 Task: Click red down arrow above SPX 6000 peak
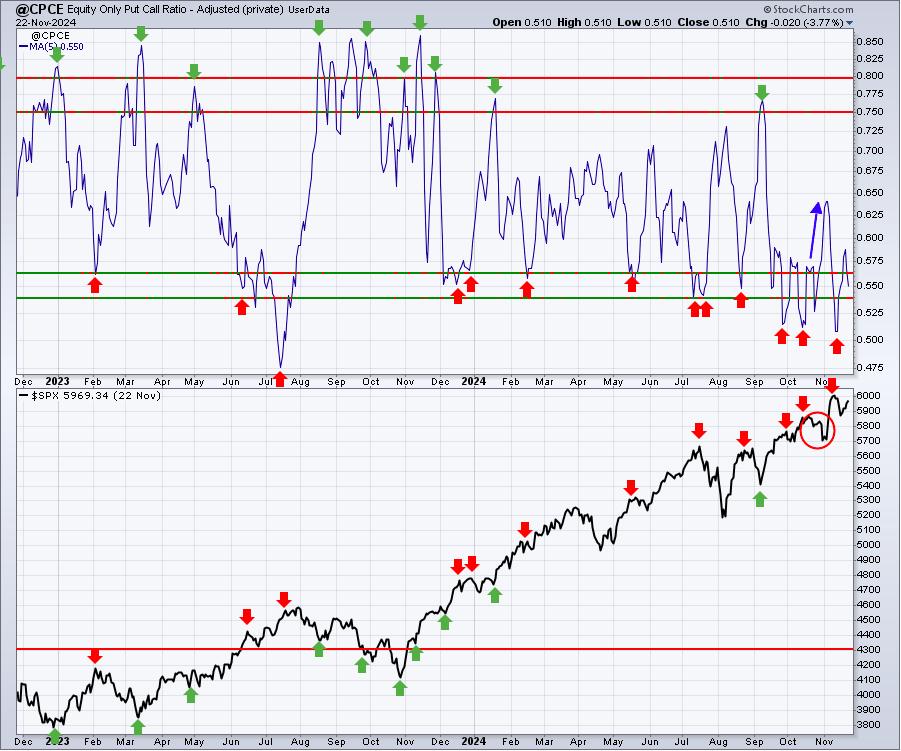[x=832, y=385]
